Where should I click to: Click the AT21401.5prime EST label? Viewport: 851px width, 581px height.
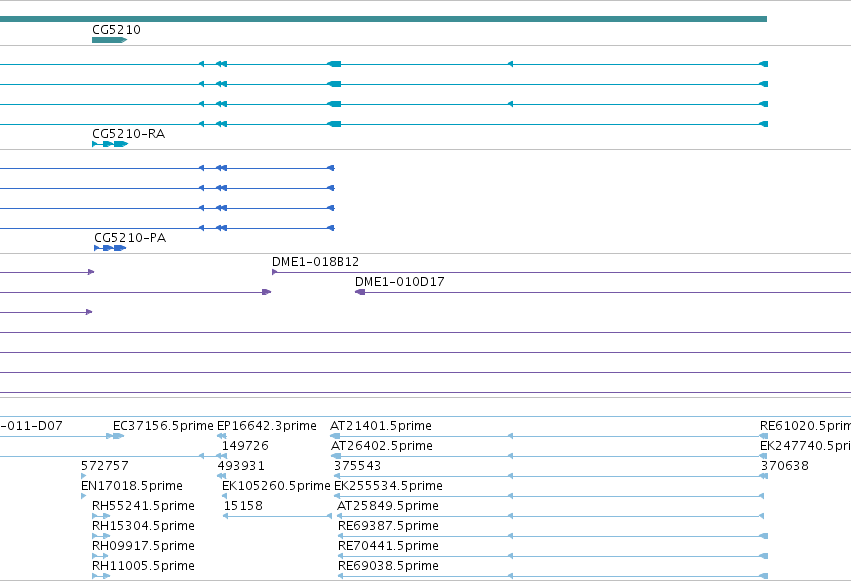click(x=381, y=426)
